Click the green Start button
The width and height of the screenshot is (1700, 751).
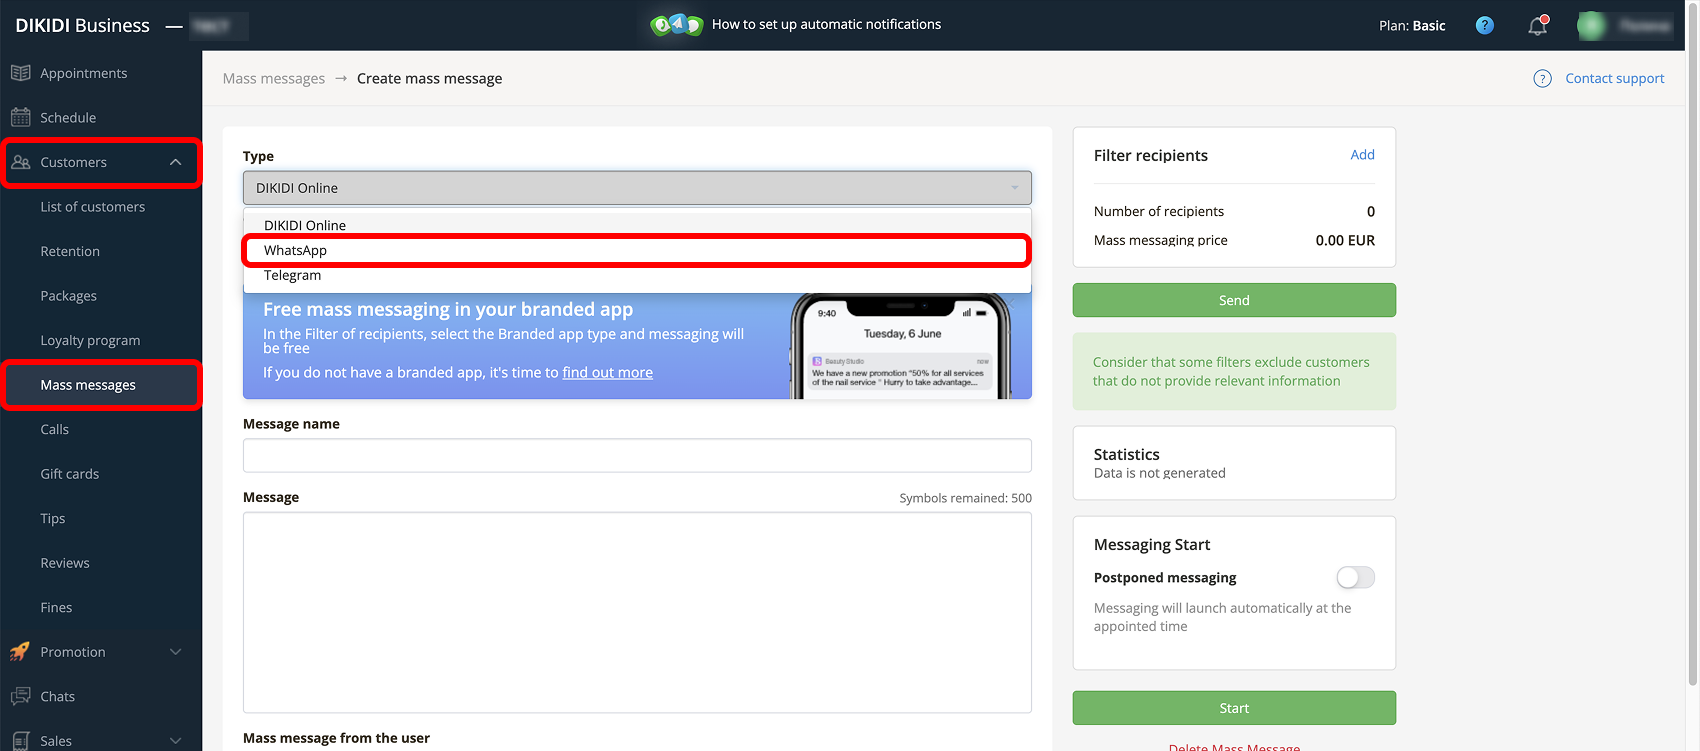point(1234,708)
